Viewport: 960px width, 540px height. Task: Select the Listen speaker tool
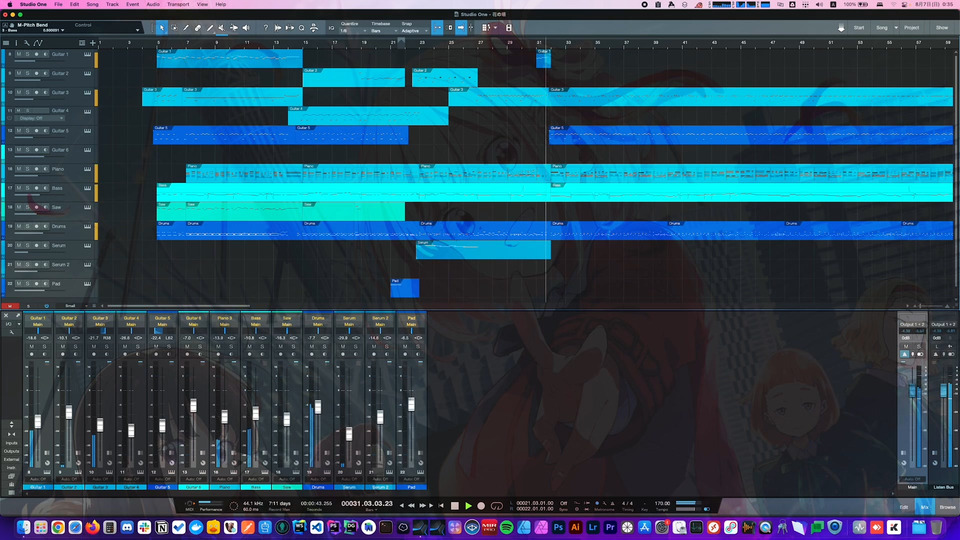246,28
